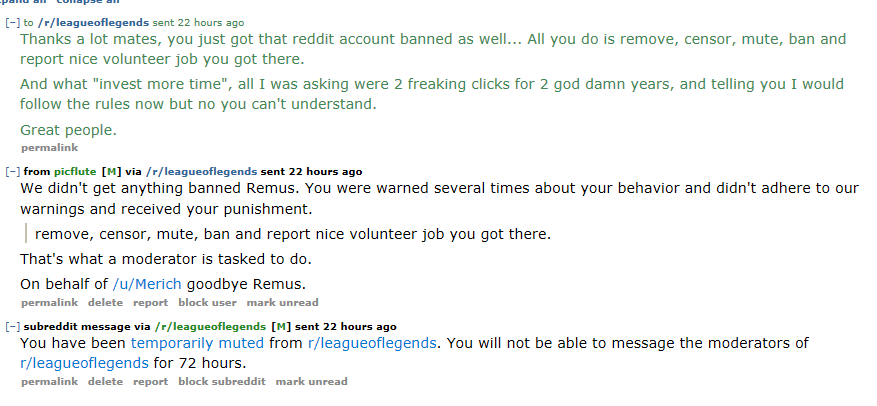Viewport: 877px width, 406px height.
Task: Collapse the message from picflute
Action: tap(12, 172)
